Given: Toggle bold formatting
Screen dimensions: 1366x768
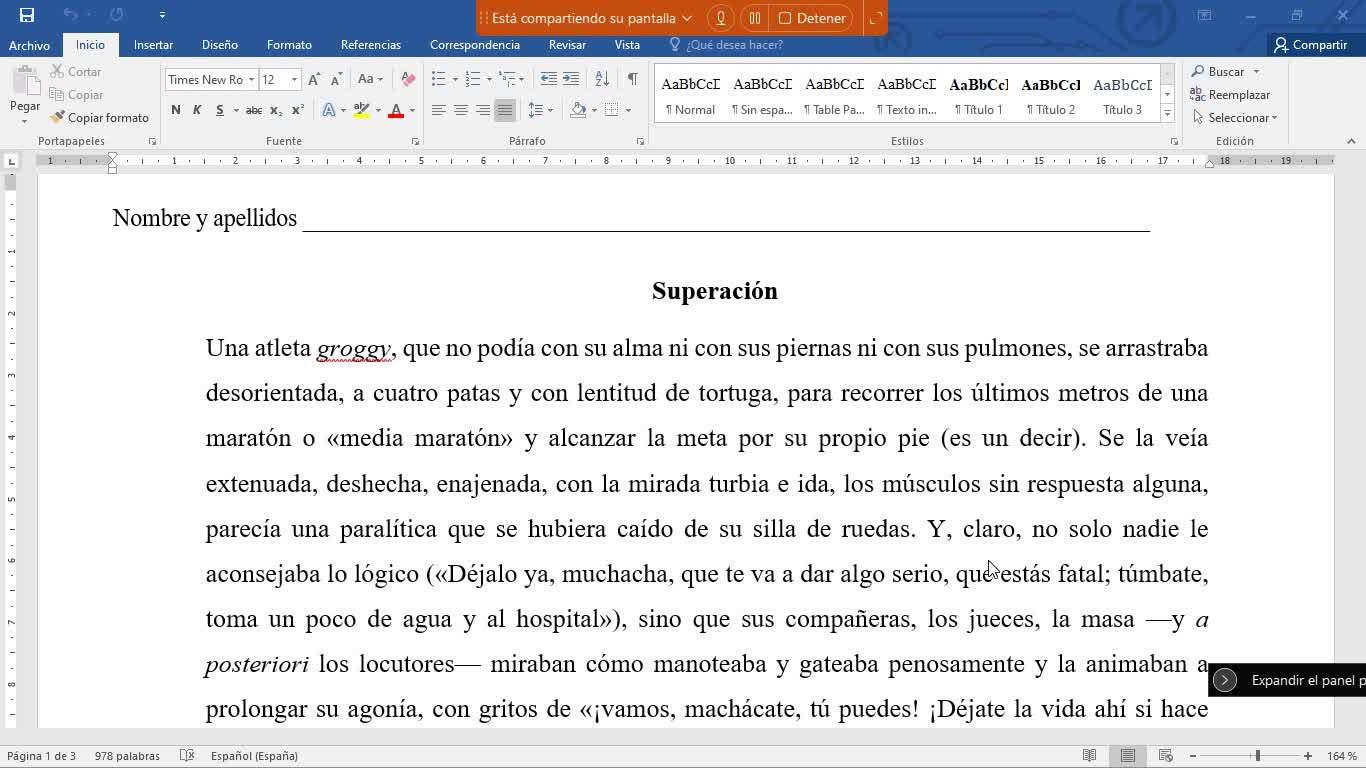Looking at the screenshot, I should pos(176,110).
